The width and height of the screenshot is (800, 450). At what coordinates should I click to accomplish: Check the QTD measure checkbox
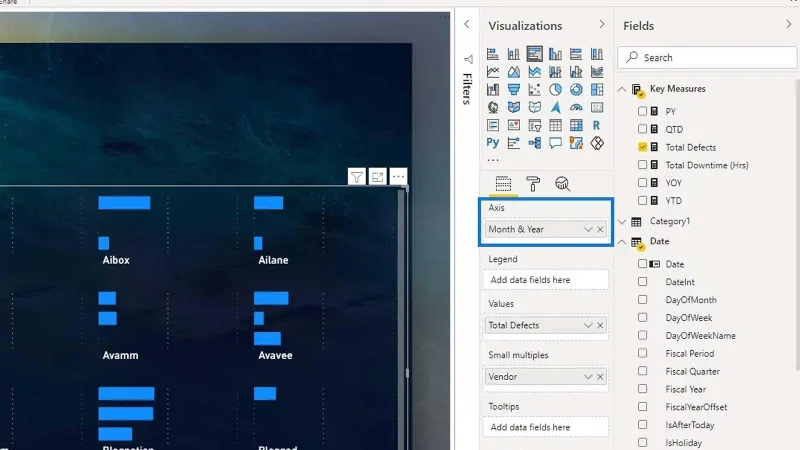642,129
